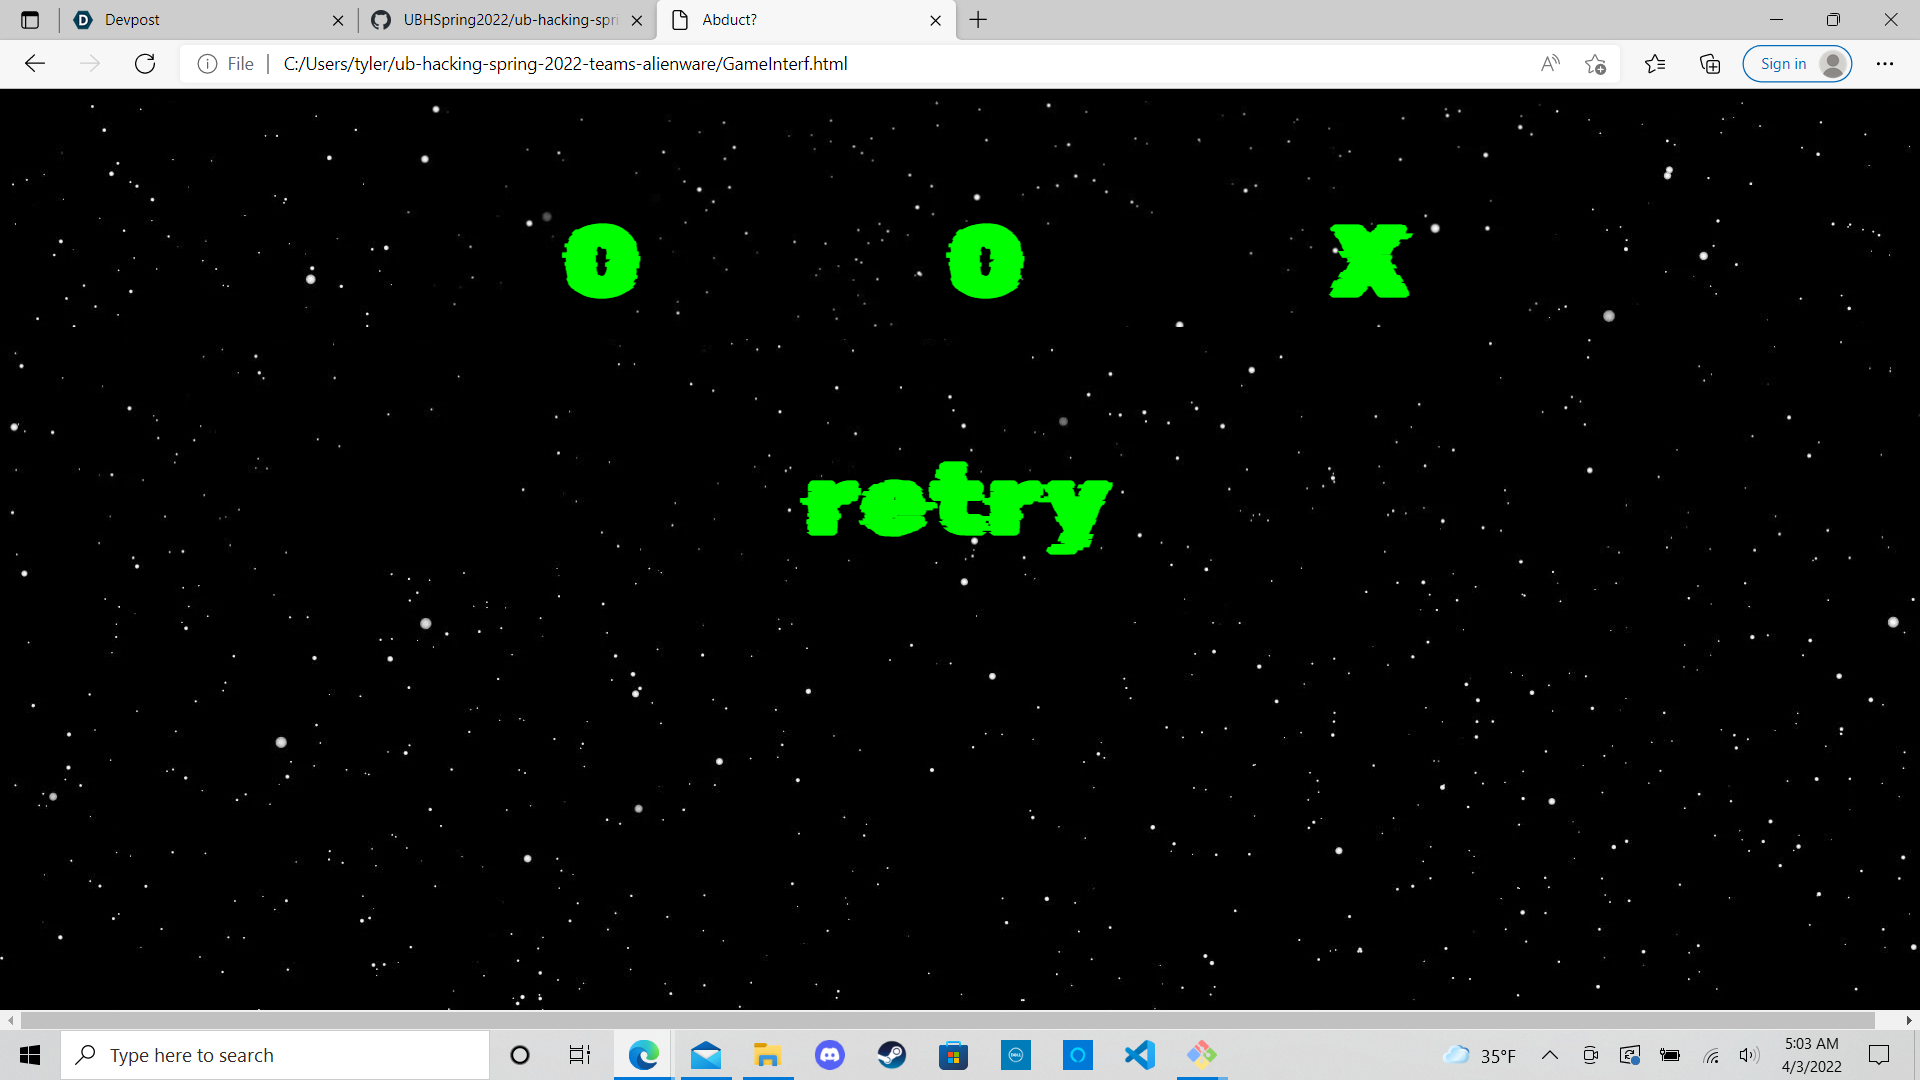Show hidden system tray icons
Image resolution: width=1920 pixels, height=1080 pixels.
coord(1550,1055)
